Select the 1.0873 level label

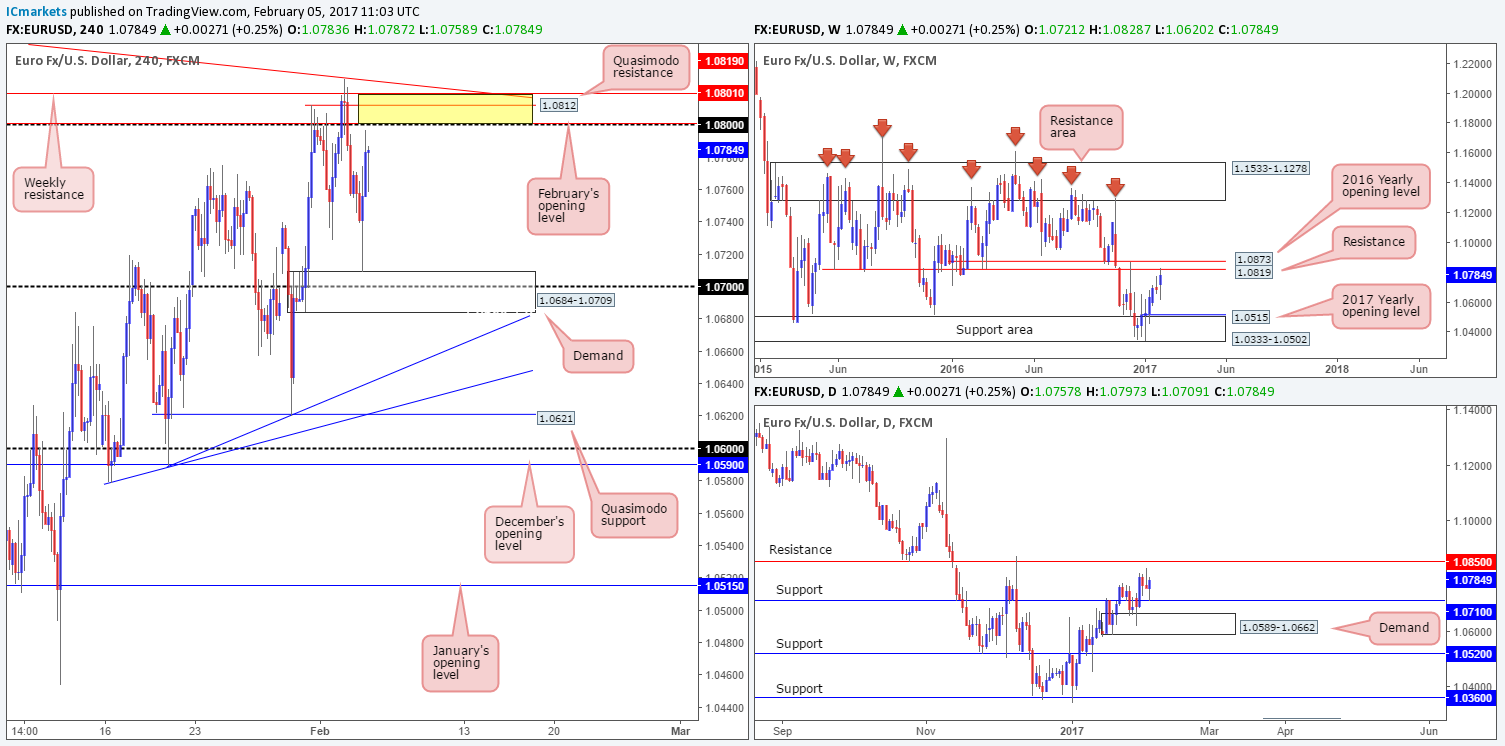click(x=1254, y=258)
